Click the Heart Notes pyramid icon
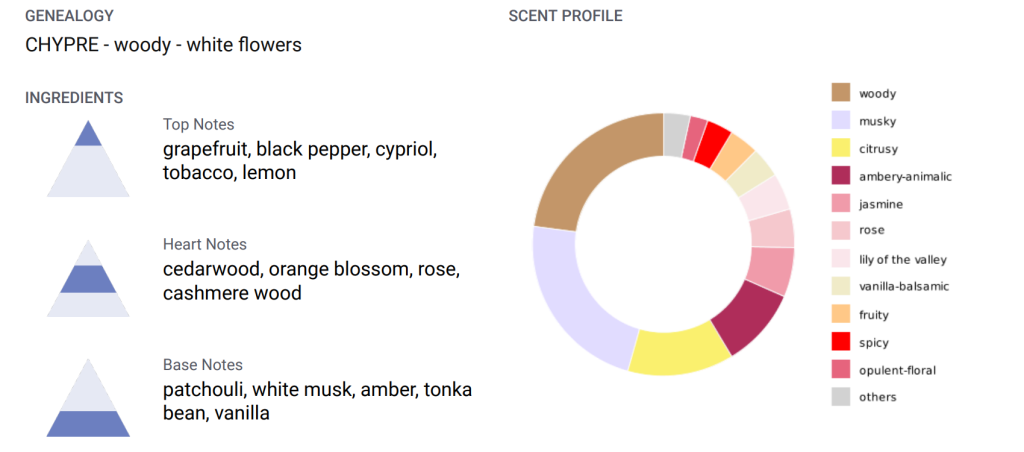Viewport: 1024px width, 452px height. (x=88, y=278)
